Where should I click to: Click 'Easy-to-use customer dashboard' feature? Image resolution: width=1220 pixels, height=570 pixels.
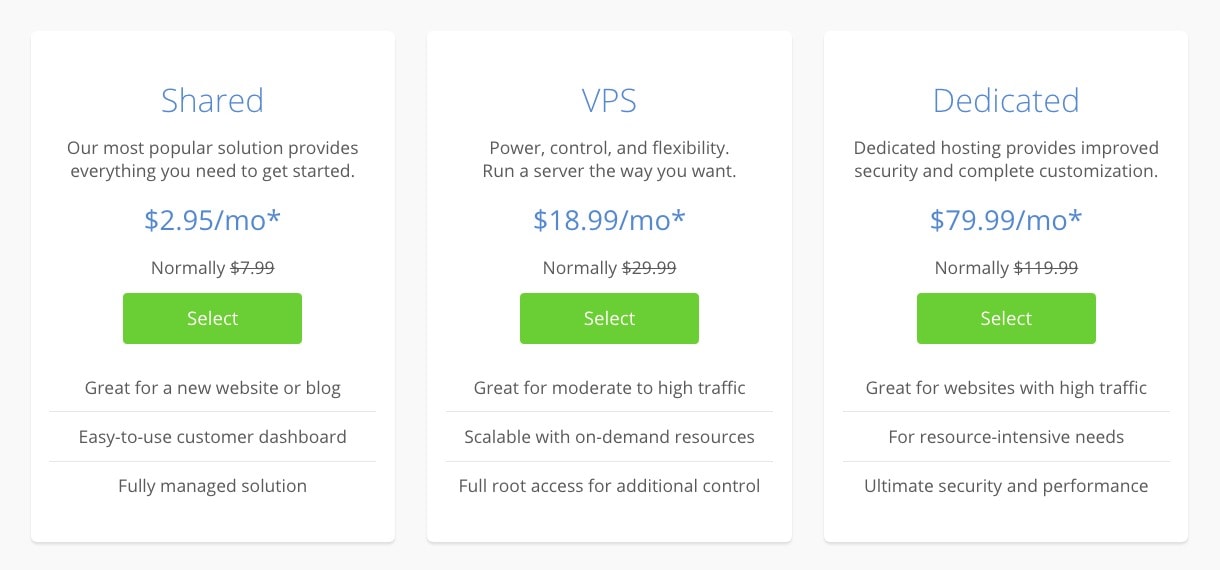click(x=212, y=437)
